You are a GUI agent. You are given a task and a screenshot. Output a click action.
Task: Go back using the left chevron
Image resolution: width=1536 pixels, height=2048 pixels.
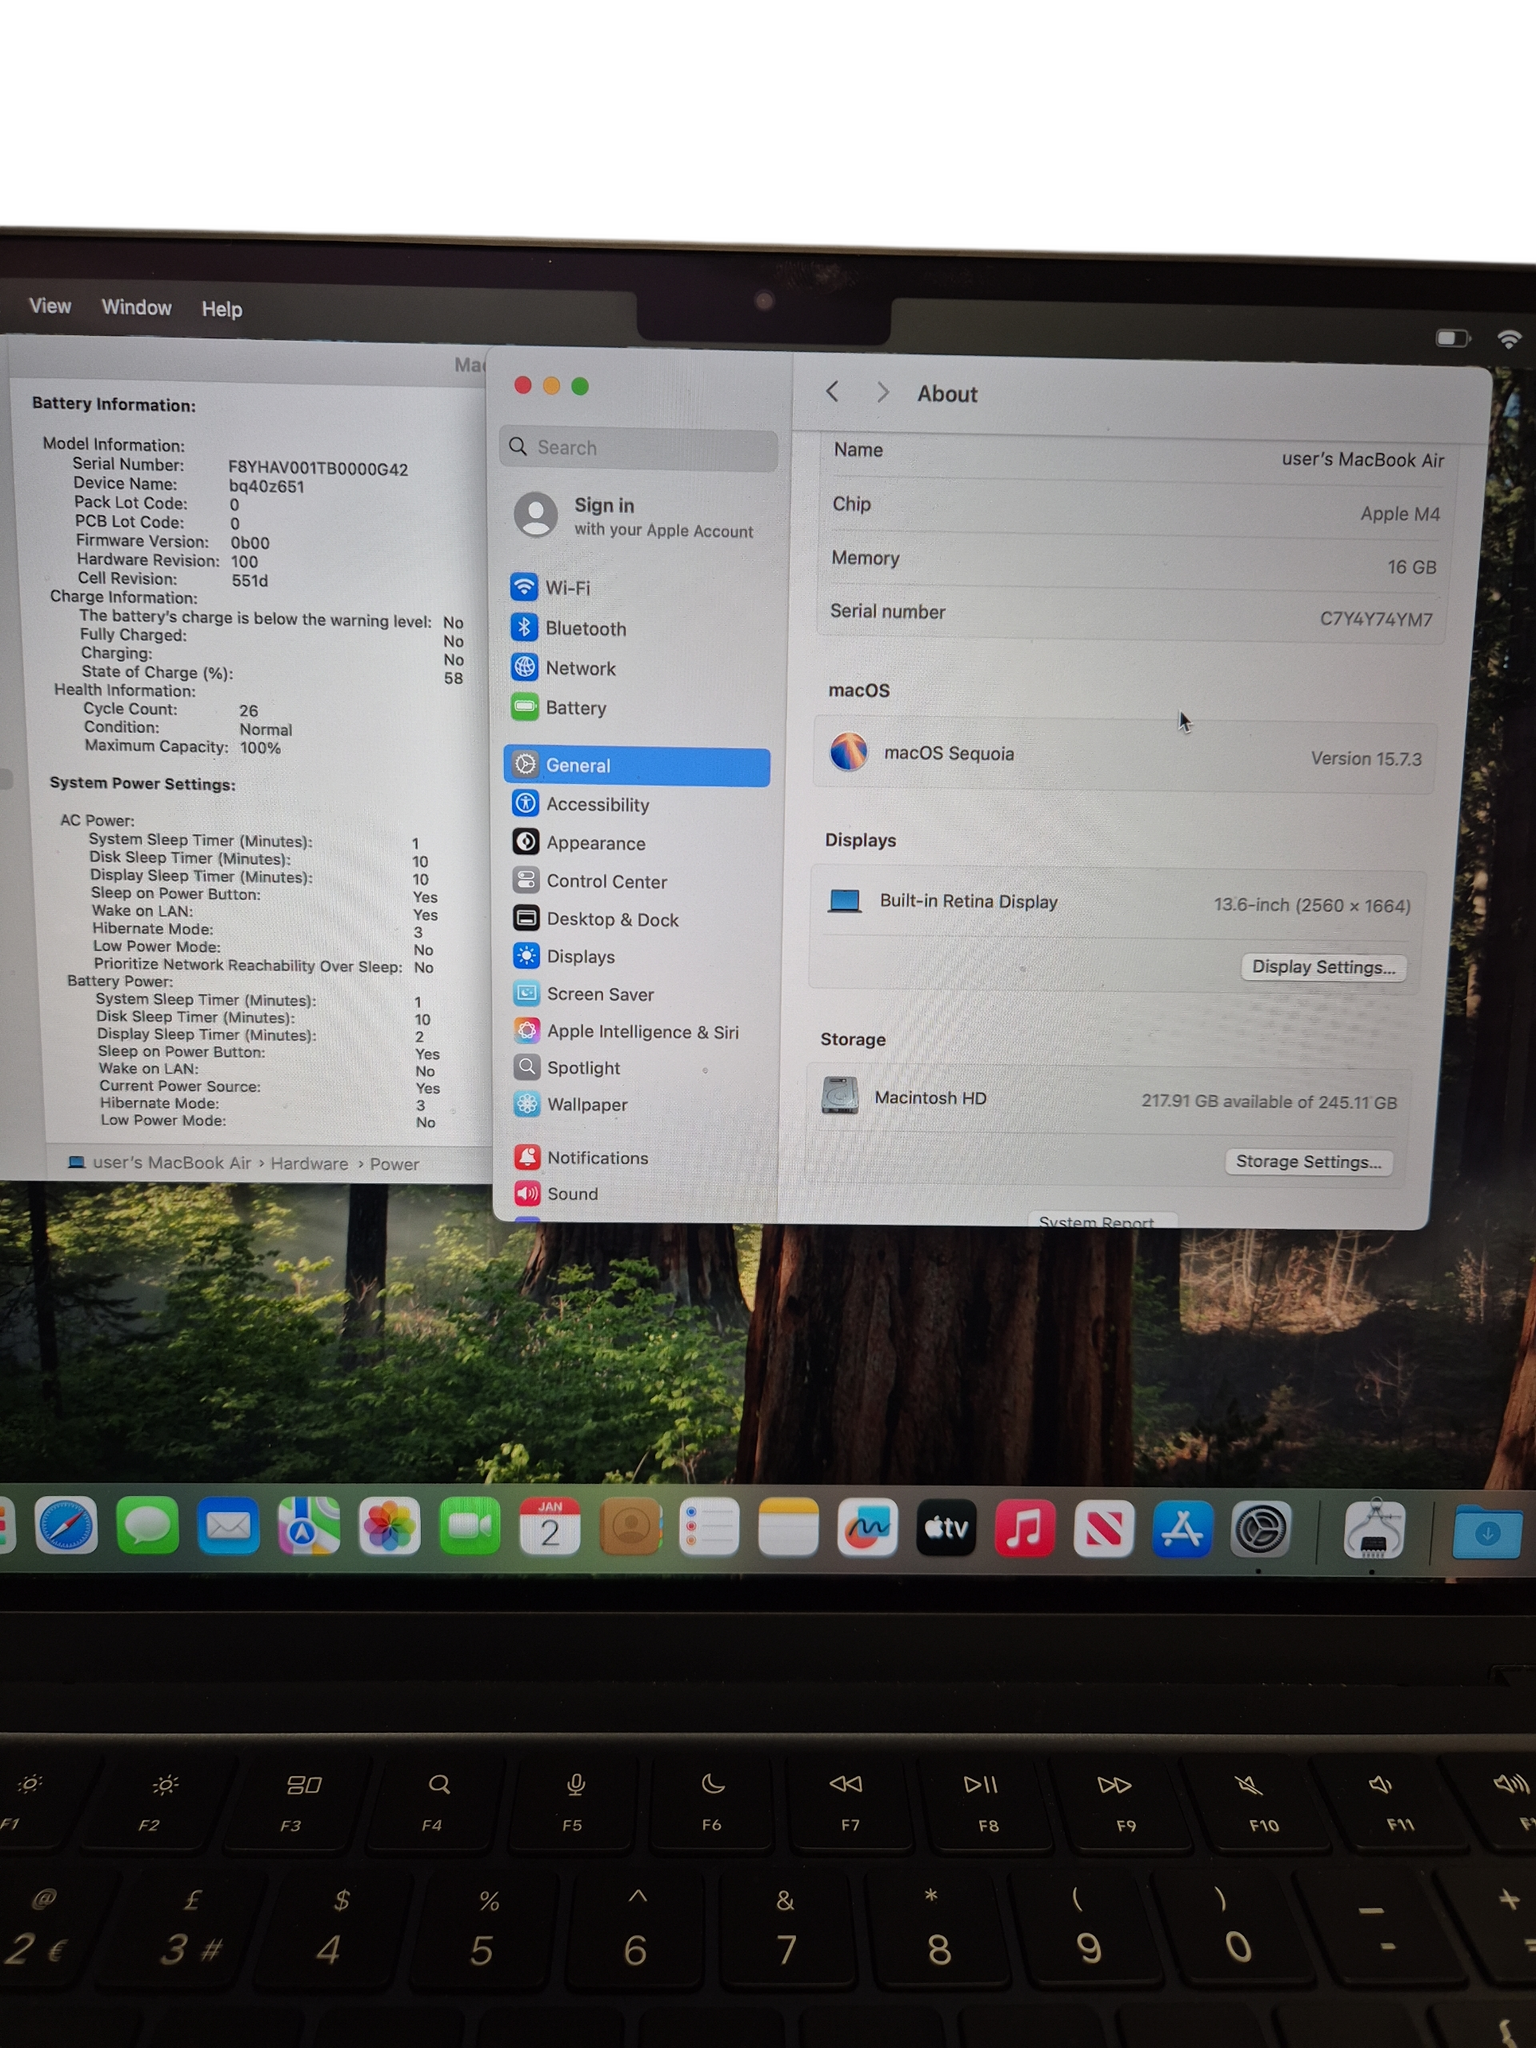[x=833, y=392]
